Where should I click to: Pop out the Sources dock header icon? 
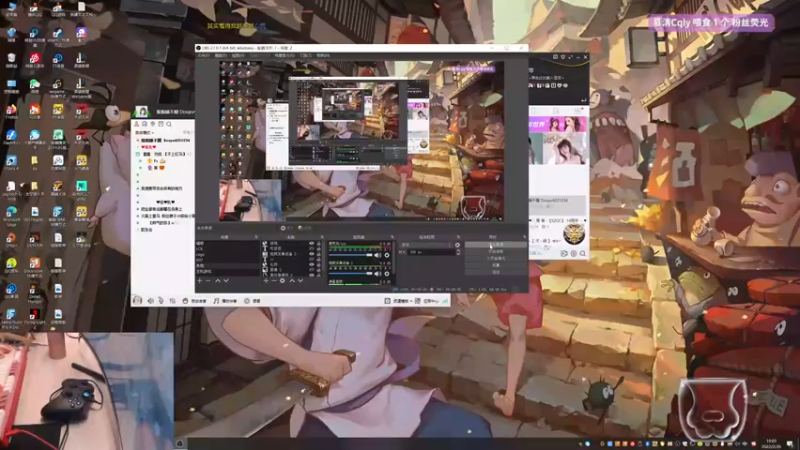click(322, 237)
